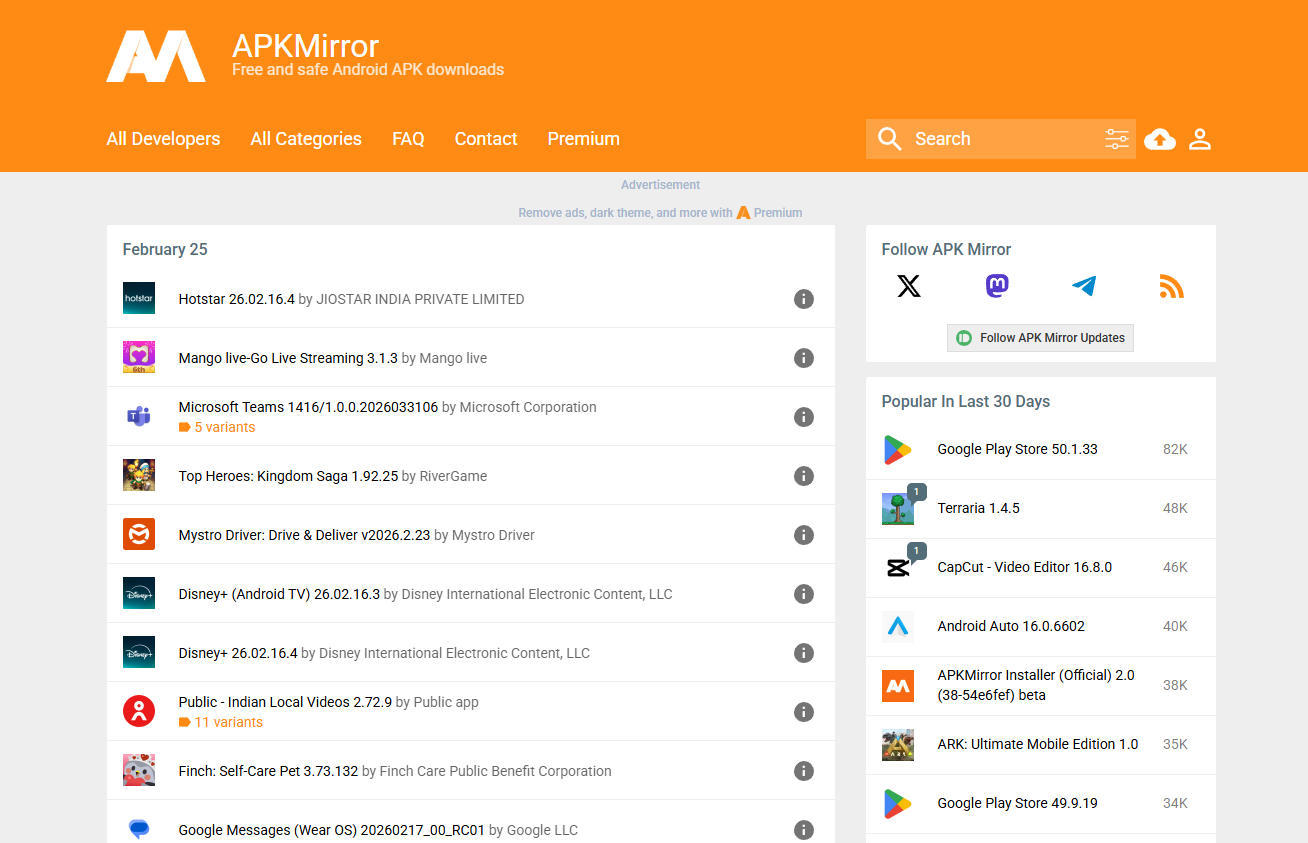Open the upload APK cloud icon
The image size is (1308, 843).
(1159, 139)
